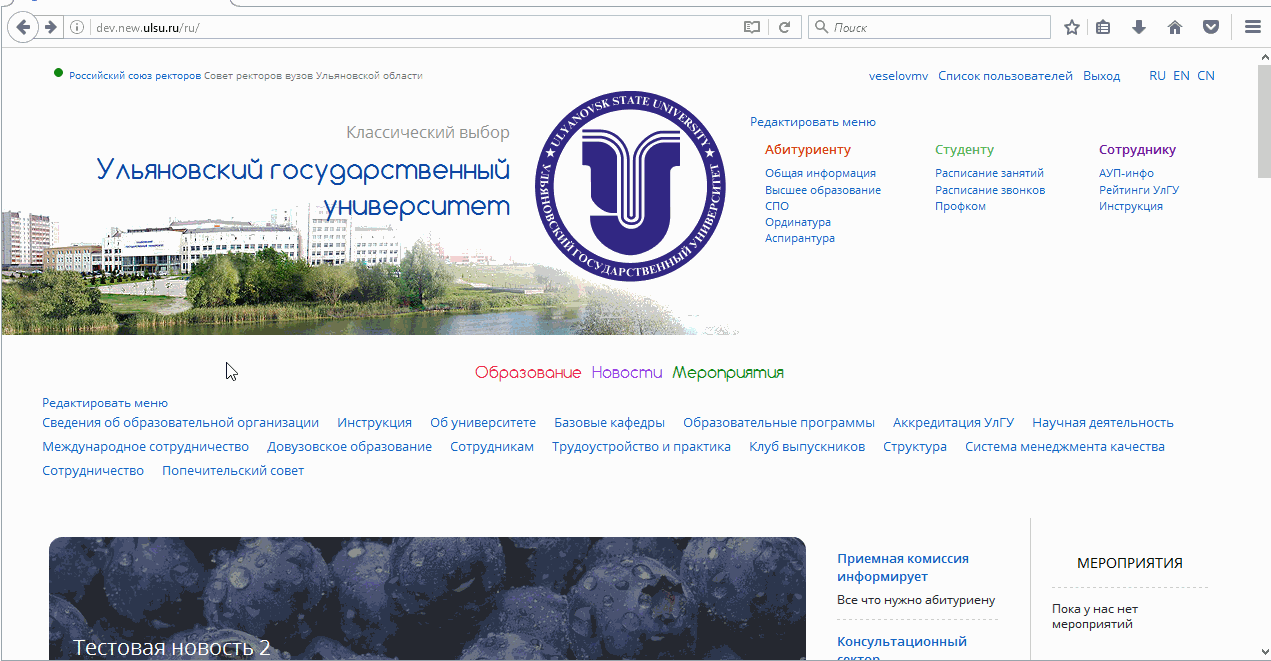Open the bookmarks list icon

[x=1103, y=27]
